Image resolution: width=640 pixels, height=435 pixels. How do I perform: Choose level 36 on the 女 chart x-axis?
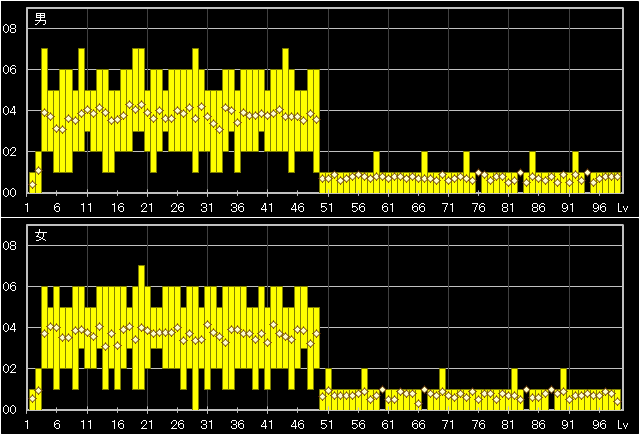[x=237, y=425]
